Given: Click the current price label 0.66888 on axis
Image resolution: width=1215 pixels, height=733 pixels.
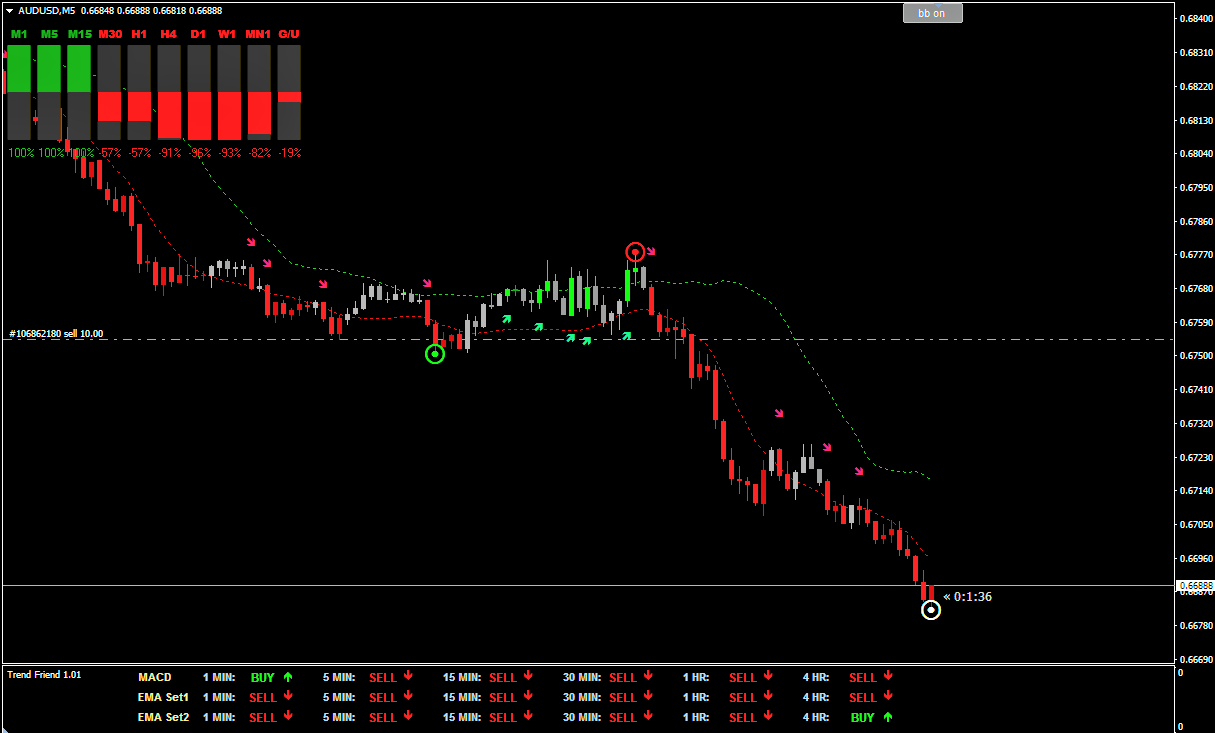Looking at the screenshot, I should (1195, 585).
